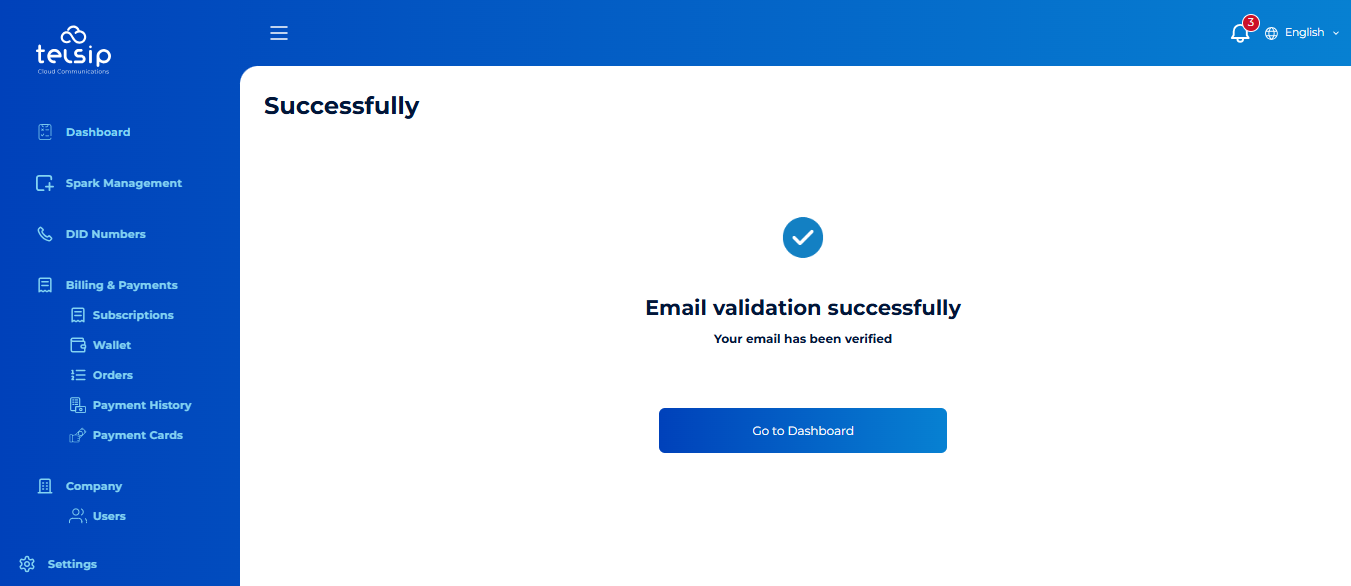Screen dimensions: 1351x586
Task: Open the Payment Cards link
Action: pos(137,435)
